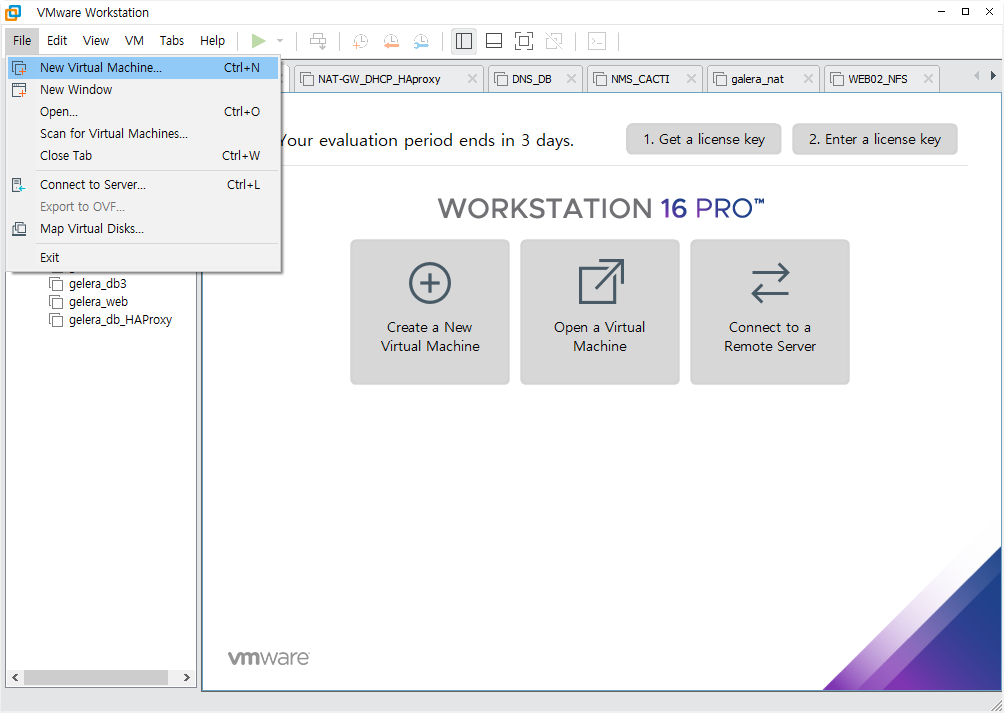Open the power options dropdown arrow
This screenshot has height=713, width=1004.
280,41
